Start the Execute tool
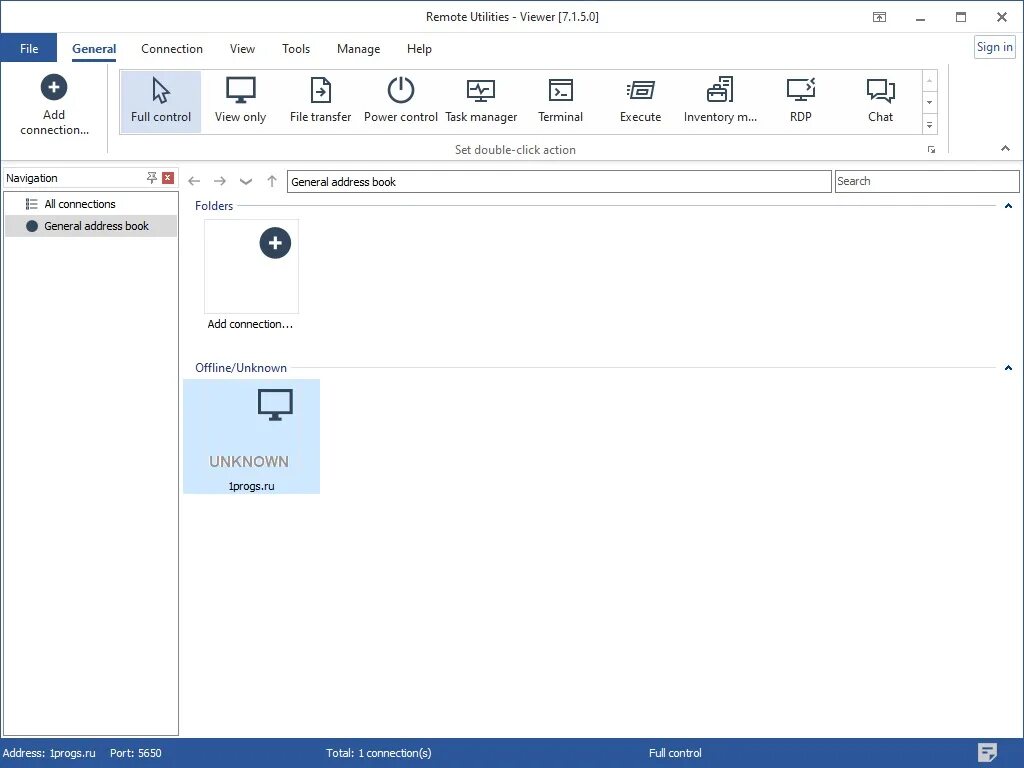1024x768 pixels. click(x=640, y=100)
